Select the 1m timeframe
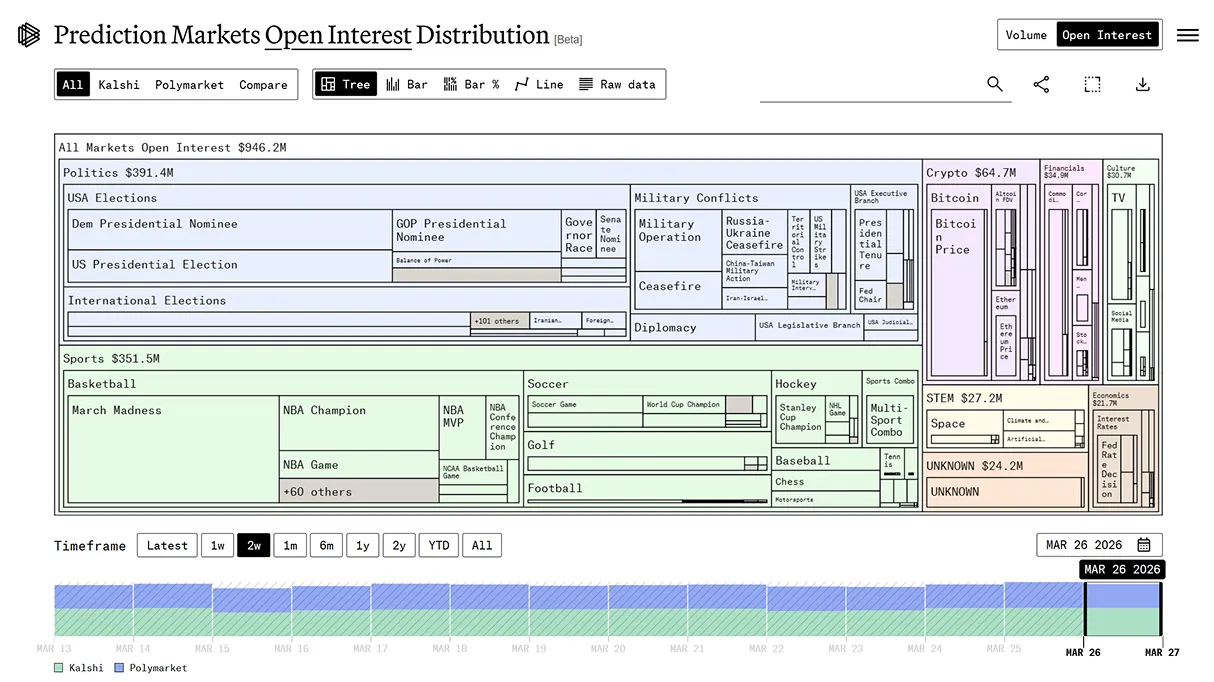This screenshot has width=1214, height=682. point(290,545)
